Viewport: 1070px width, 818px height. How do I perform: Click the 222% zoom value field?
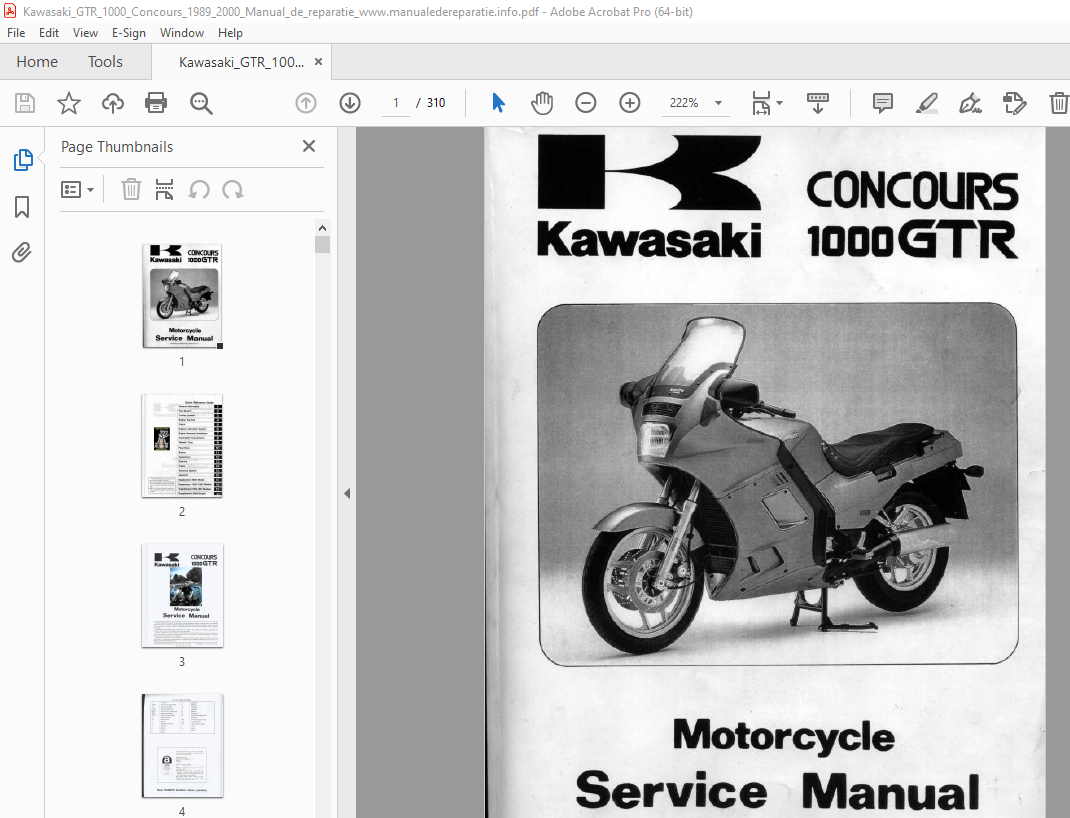[x=684, y=103]
